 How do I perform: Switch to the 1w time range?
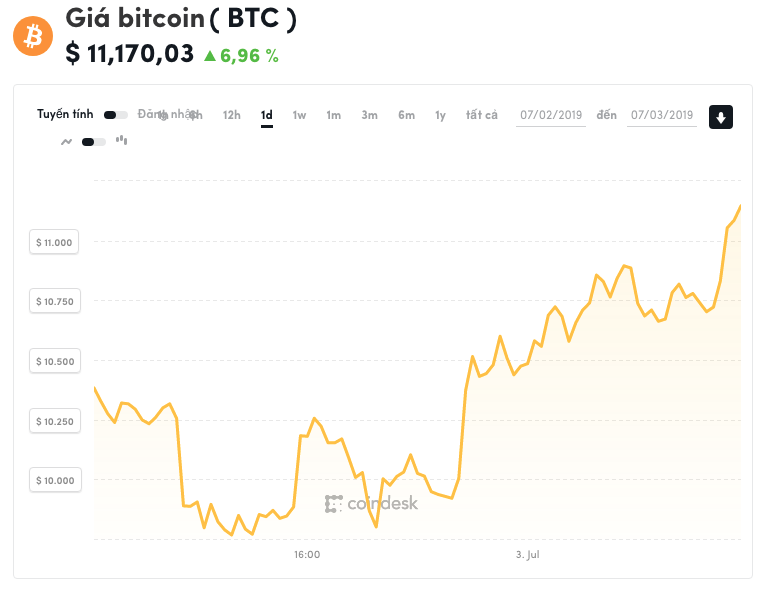(x=299, y=115)
